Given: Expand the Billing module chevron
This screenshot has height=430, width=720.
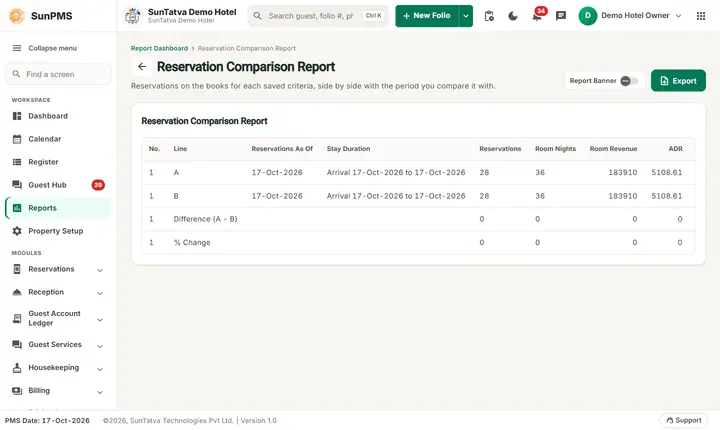Looking at the screenshot, I should (100, 392).
